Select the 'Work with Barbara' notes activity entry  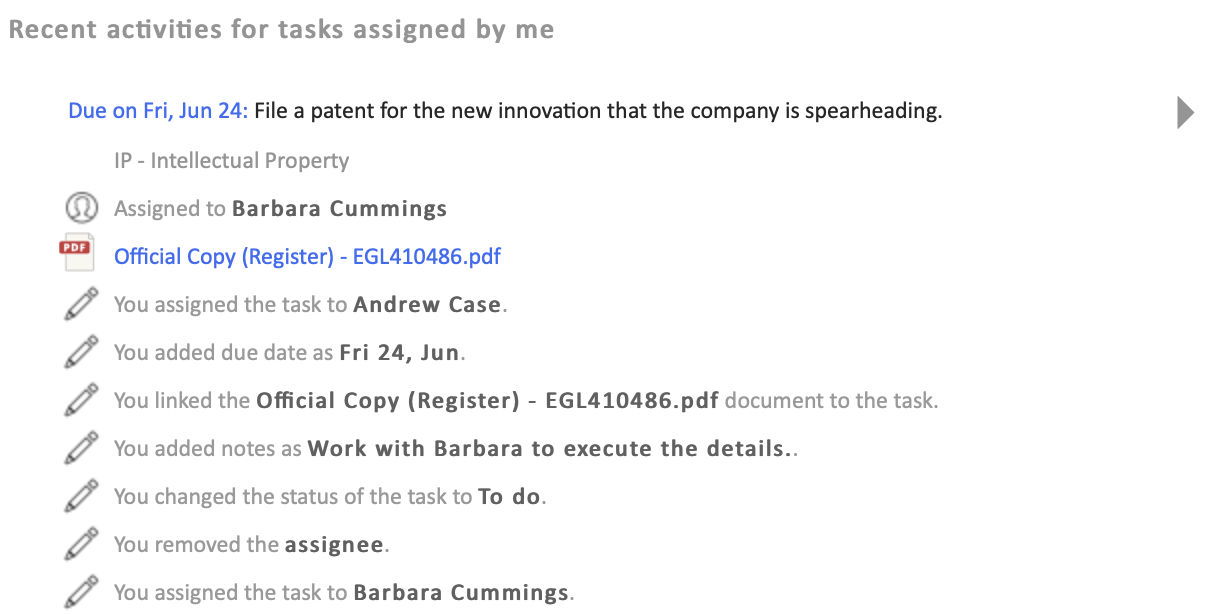(455, 448)
